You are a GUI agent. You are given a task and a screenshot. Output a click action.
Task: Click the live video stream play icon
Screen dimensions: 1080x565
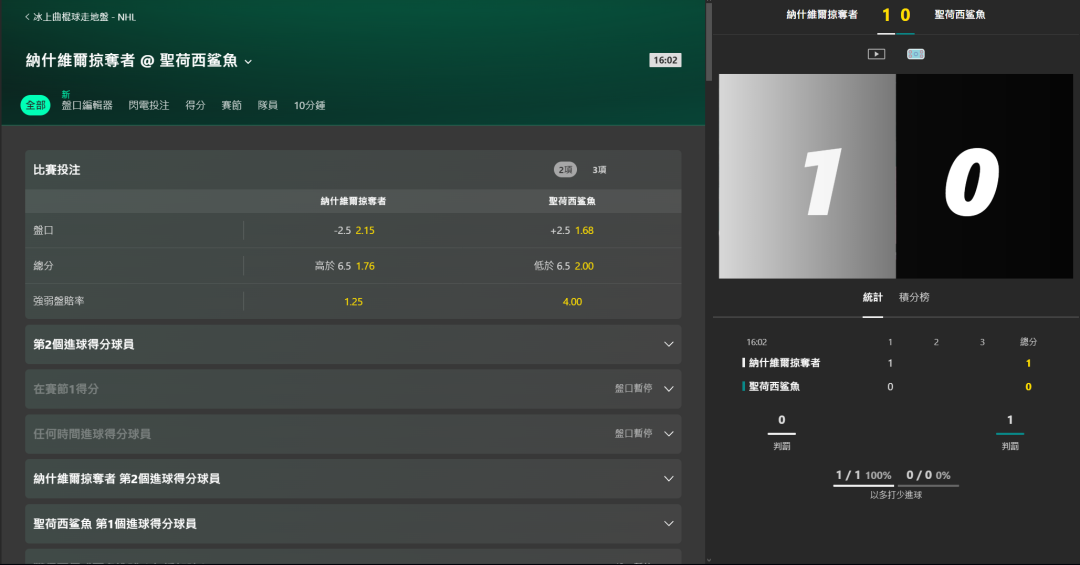click(x=876, y=54)
